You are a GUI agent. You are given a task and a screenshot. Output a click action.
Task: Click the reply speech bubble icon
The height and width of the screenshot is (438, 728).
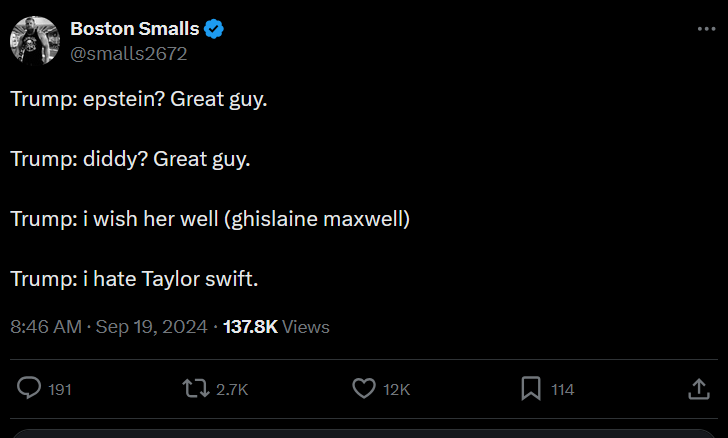coord(31,389)
